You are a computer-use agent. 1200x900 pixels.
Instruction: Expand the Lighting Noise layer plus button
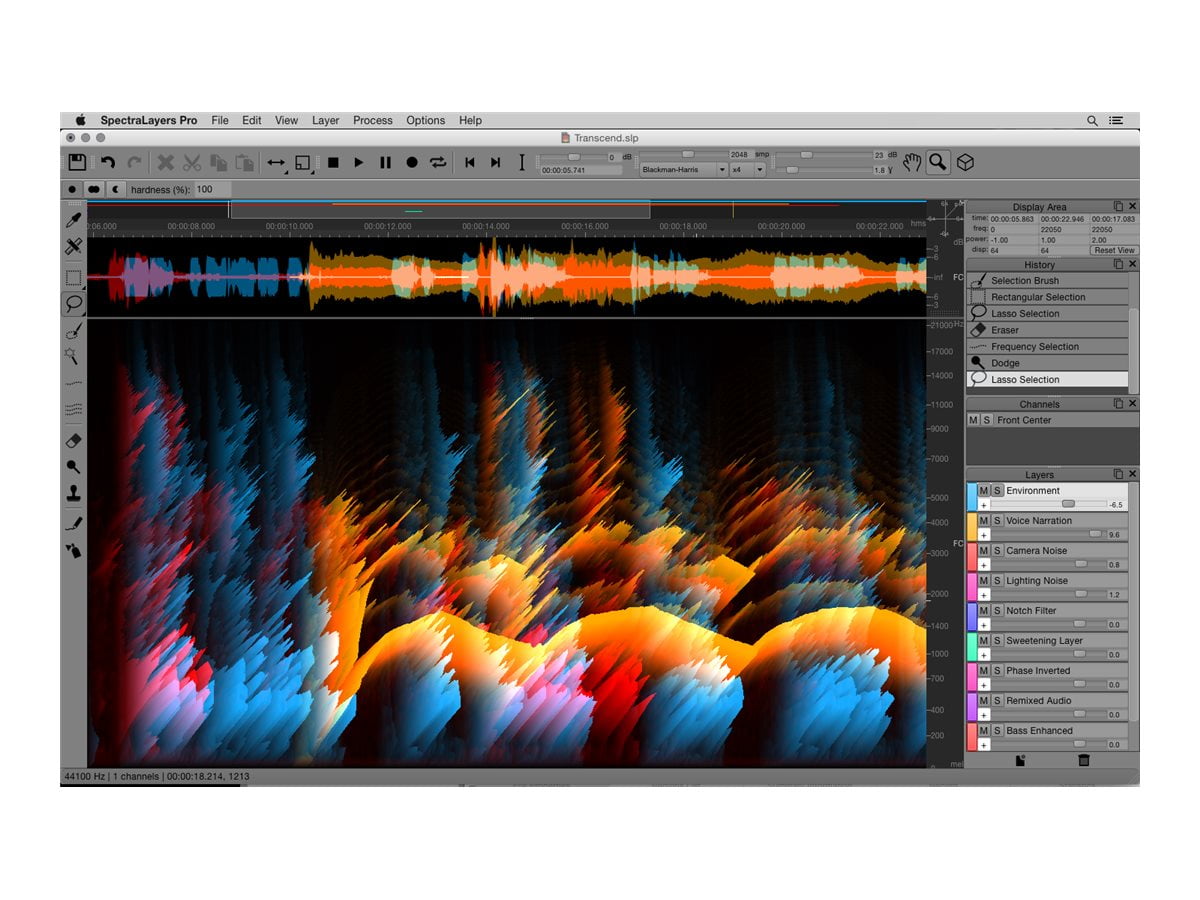(984, 595)
